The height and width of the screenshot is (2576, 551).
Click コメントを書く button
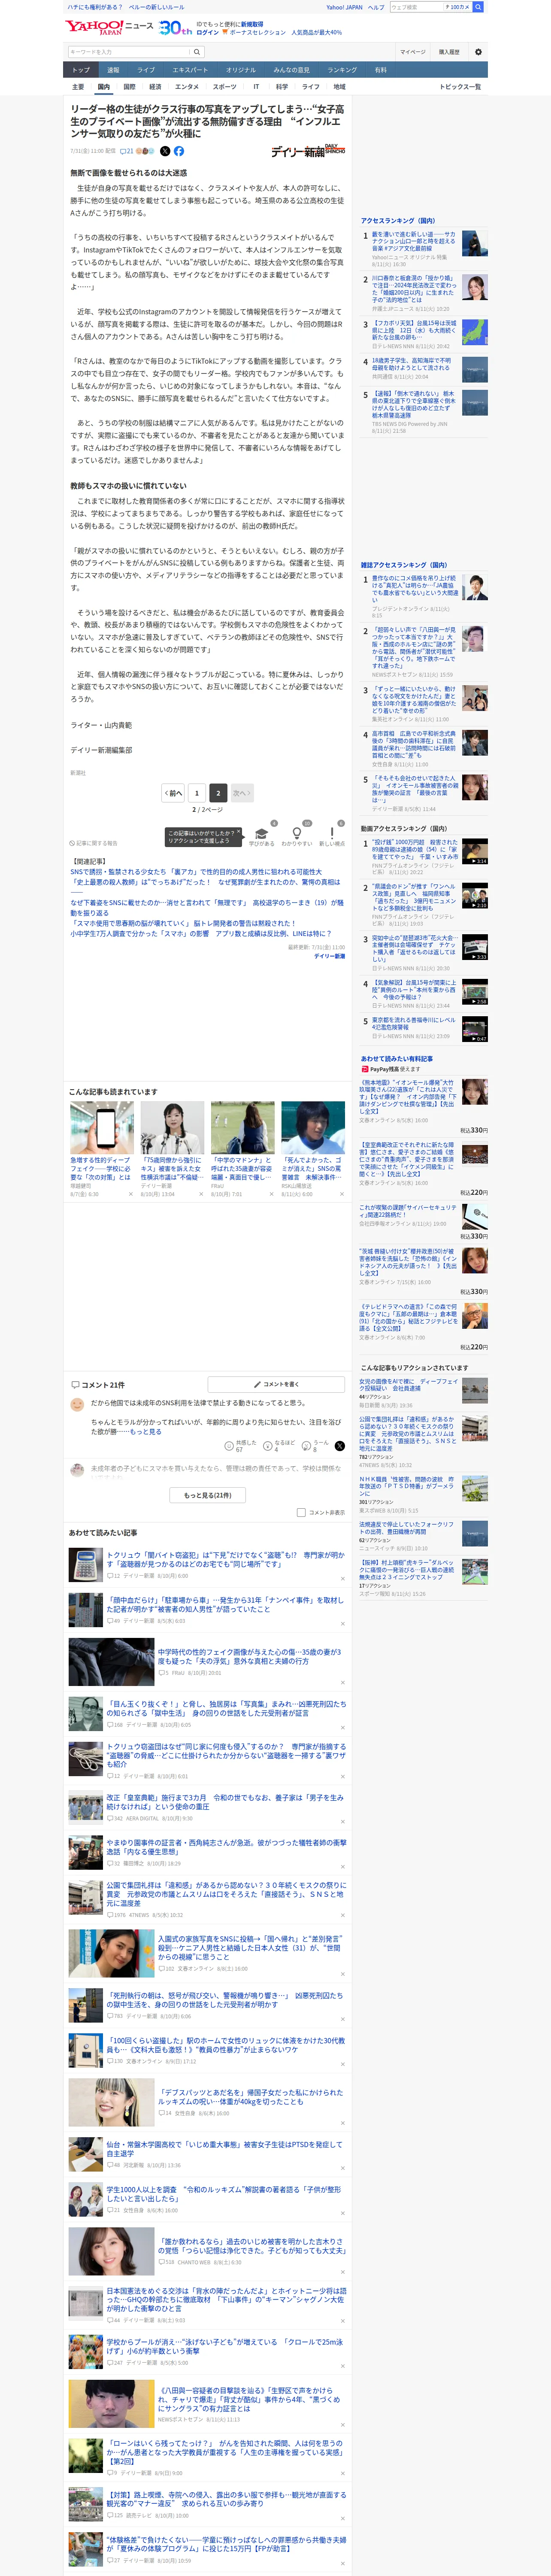click(277, 1384)
